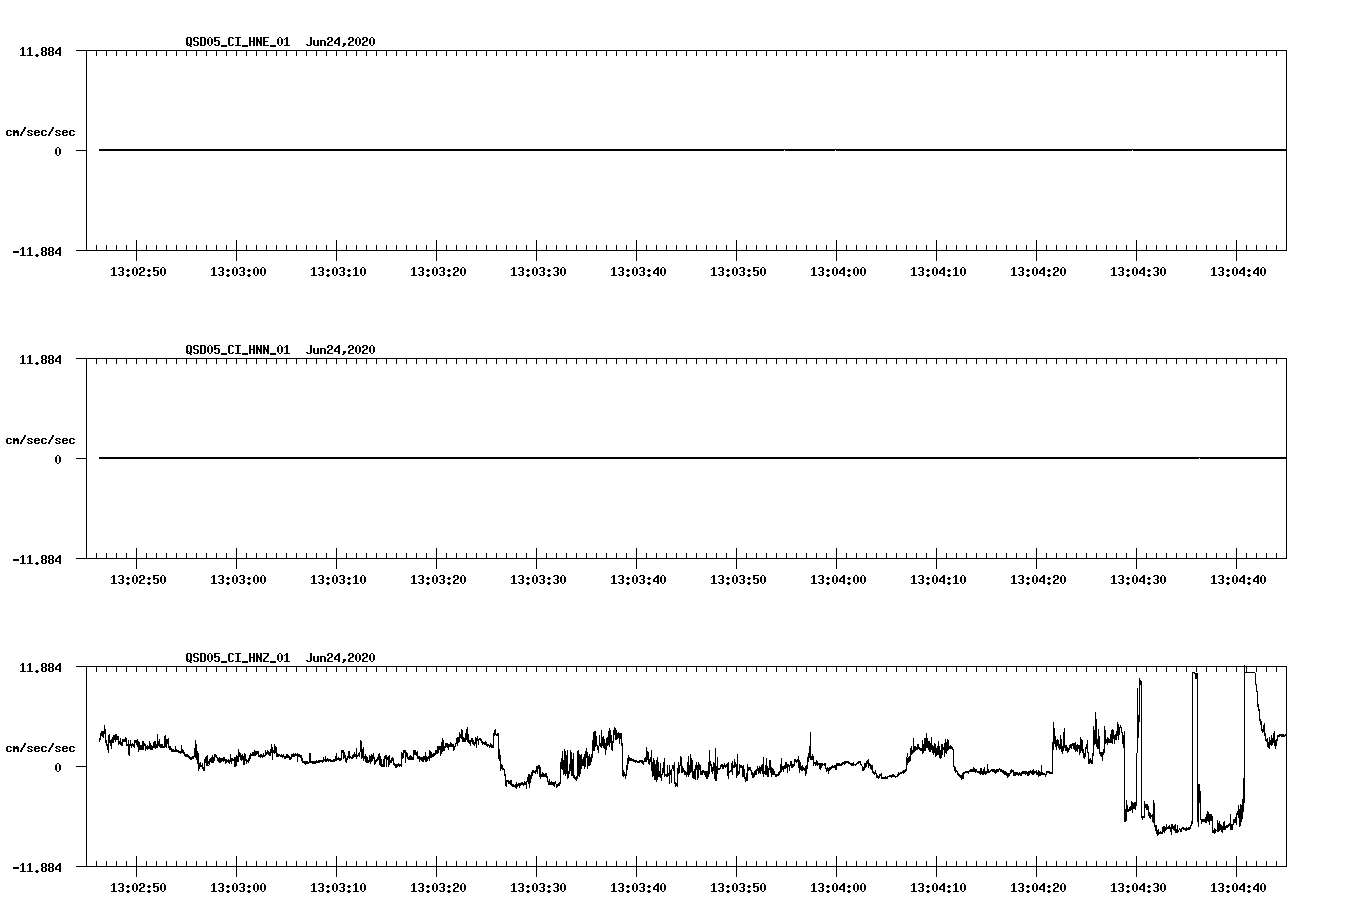Image resolution: width=1358 pixels, height=924 pixels.
Task: Click the 13:03:00 time label under HNN plot
Action: coord(238,580)
